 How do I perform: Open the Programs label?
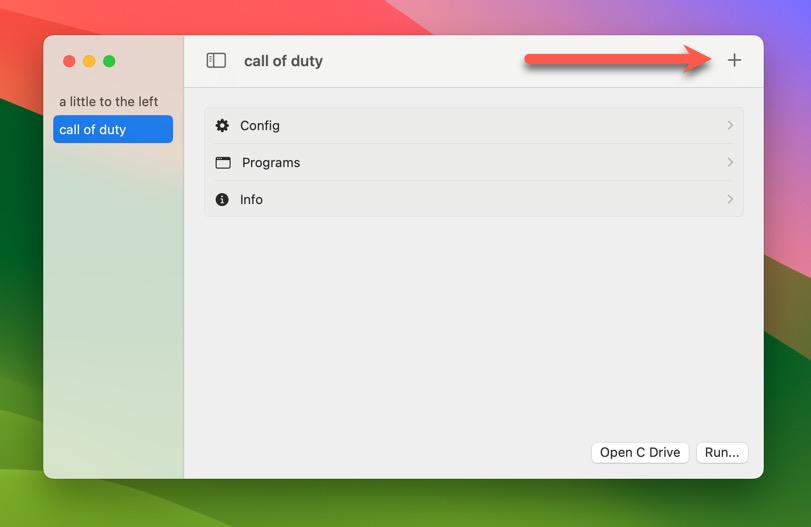[271, 162]
